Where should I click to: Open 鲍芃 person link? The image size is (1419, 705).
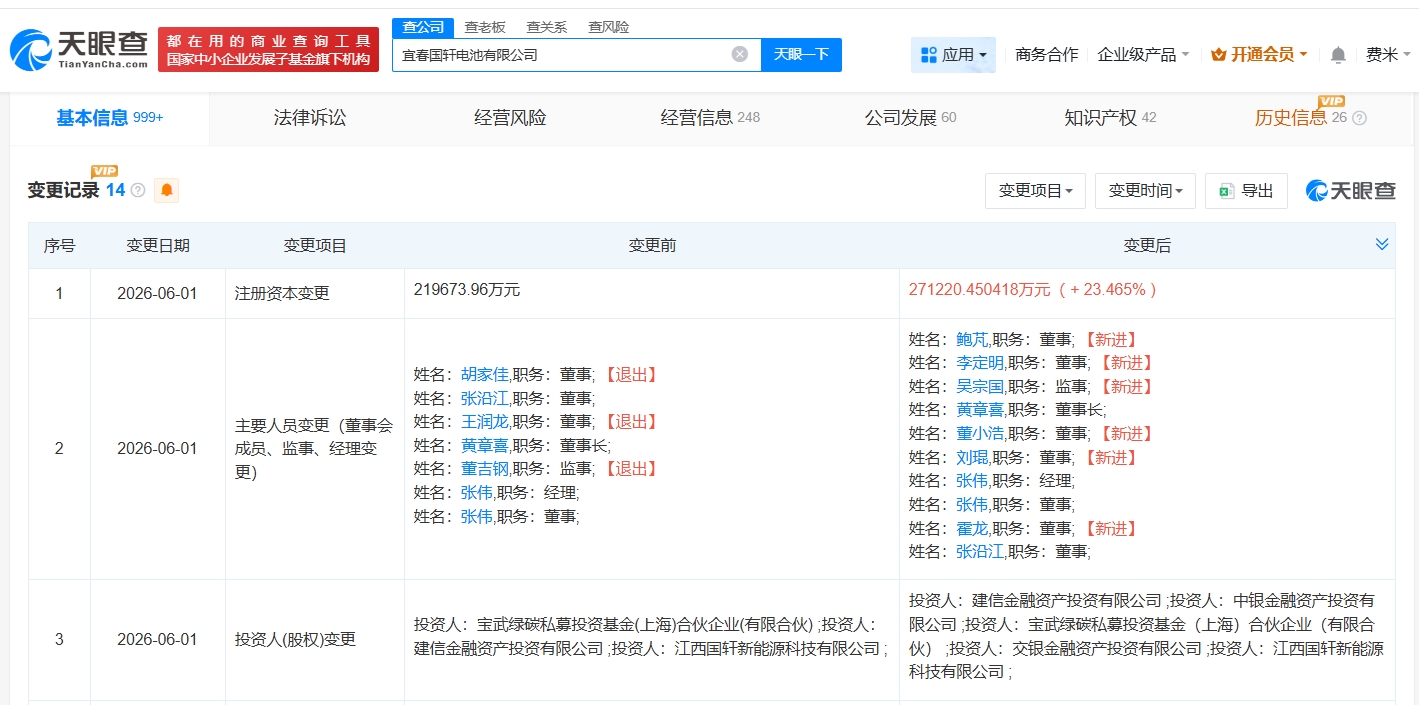971,340
